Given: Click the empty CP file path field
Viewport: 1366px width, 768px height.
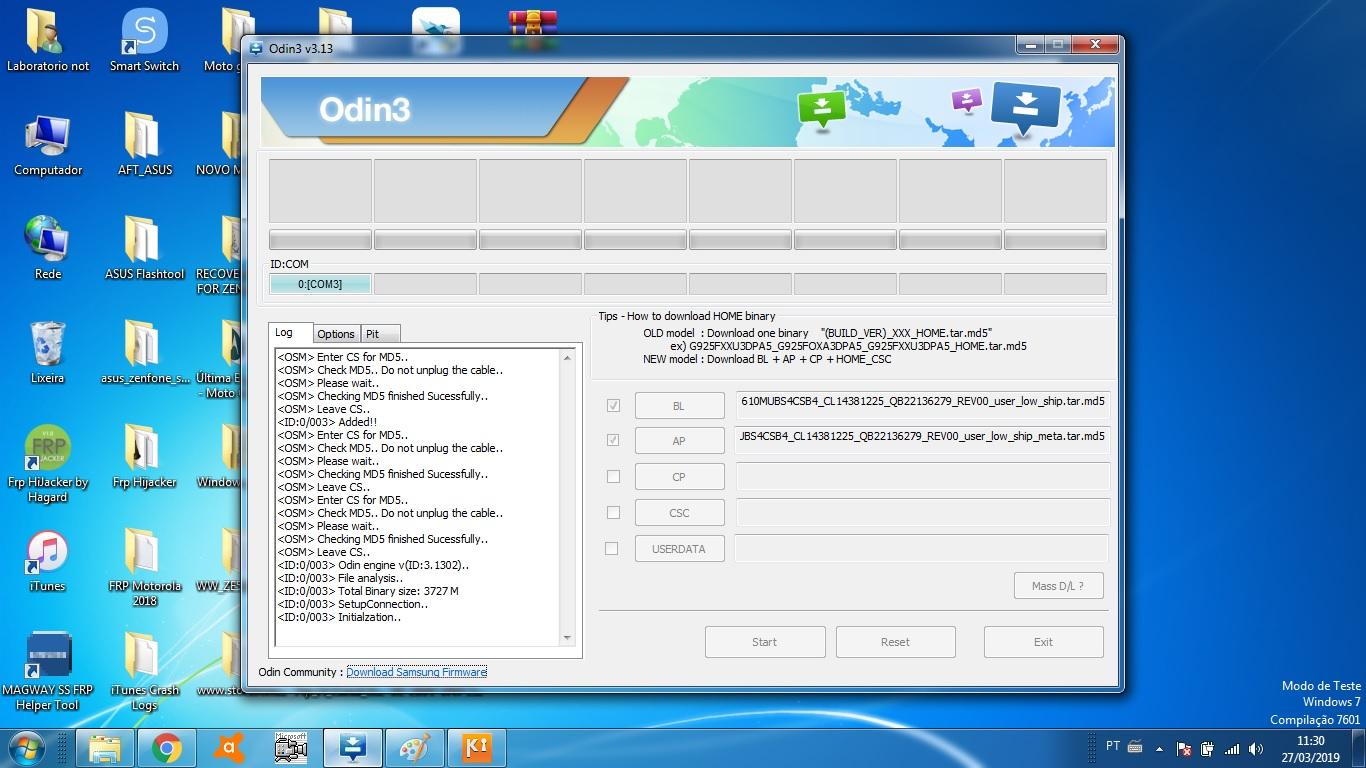Looking at the screenshot, I should (x=922, y=476).
